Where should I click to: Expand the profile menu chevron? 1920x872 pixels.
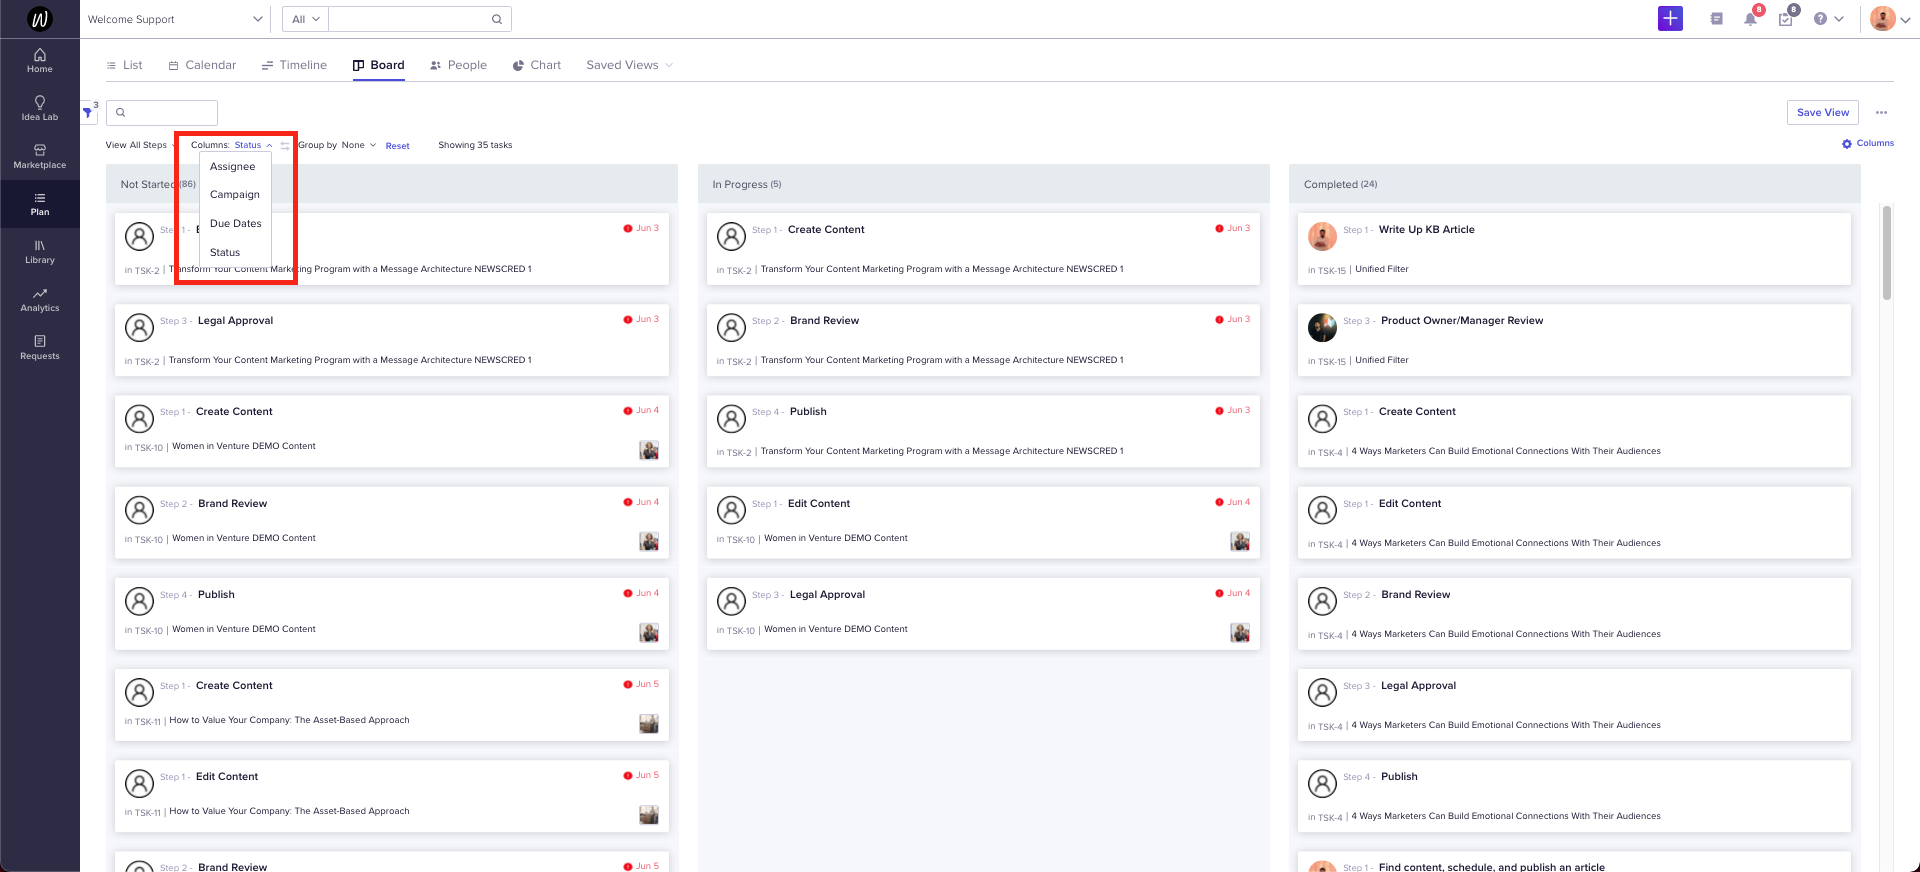[1906, 20]
